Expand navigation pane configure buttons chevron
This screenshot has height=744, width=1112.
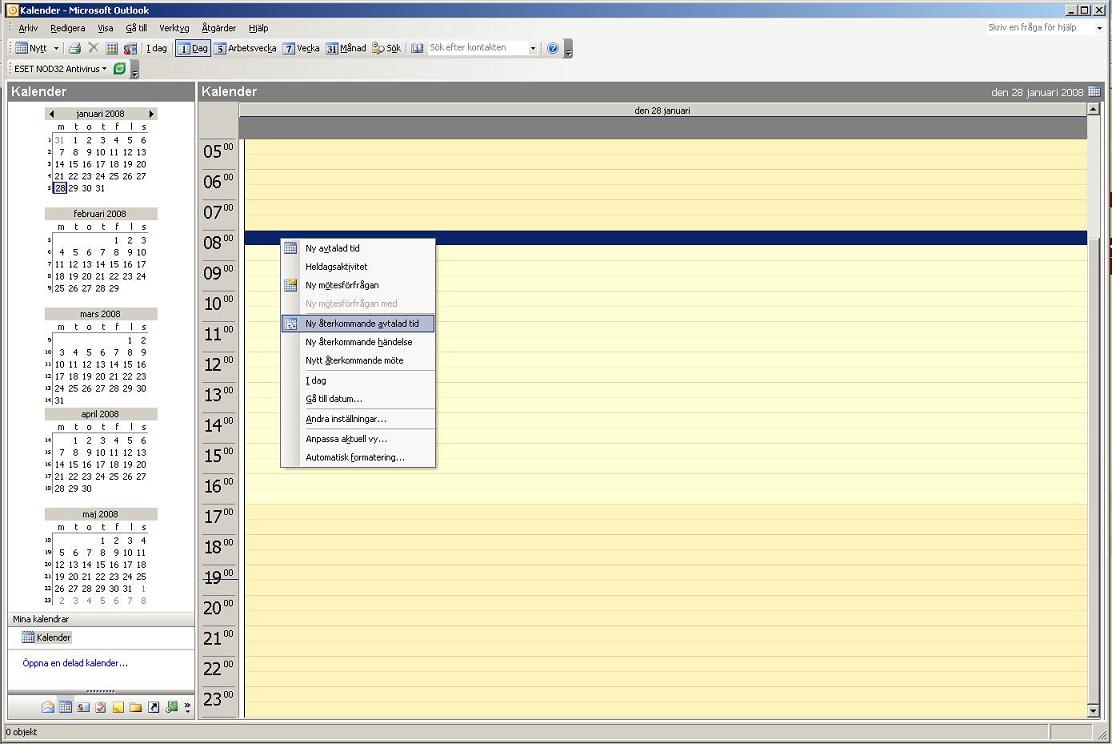(187, 707)
